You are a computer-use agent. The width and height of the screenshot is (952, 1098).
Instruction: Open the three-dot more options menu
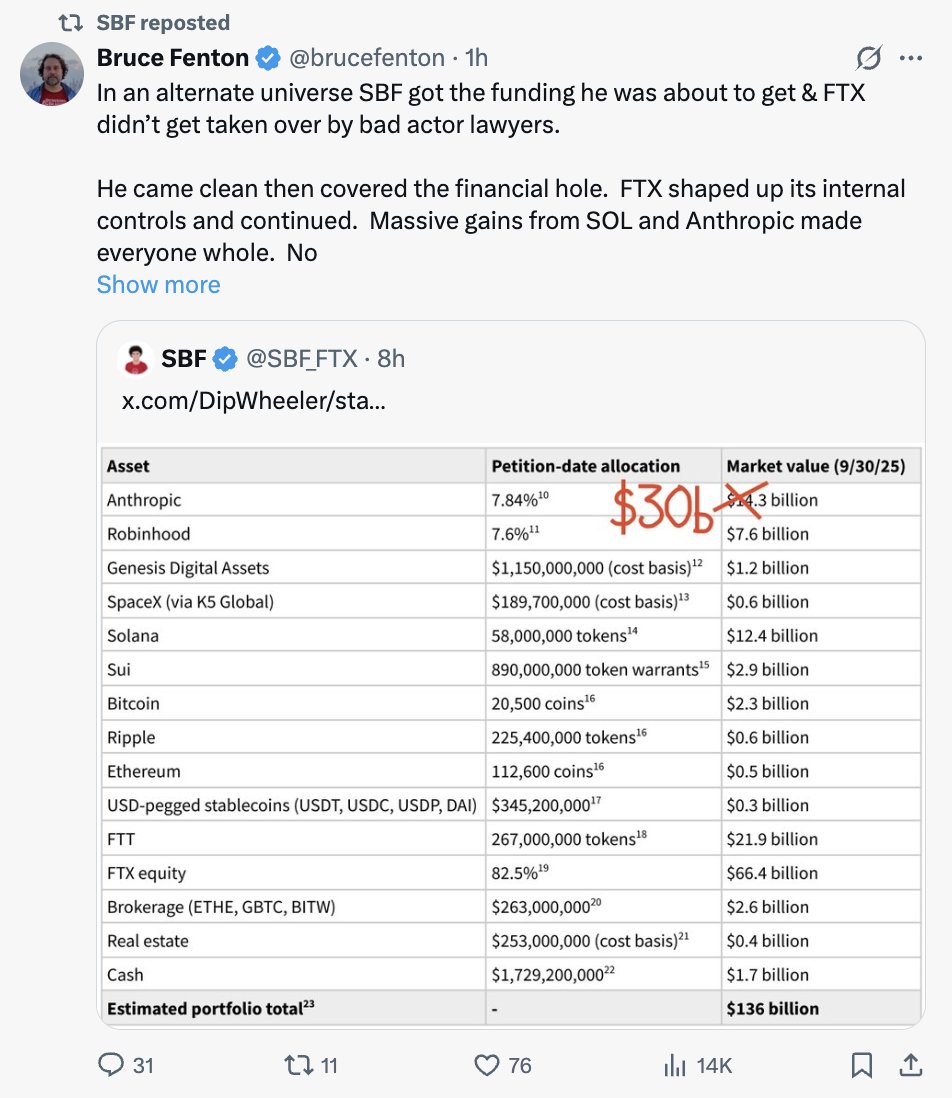point(911,59)
